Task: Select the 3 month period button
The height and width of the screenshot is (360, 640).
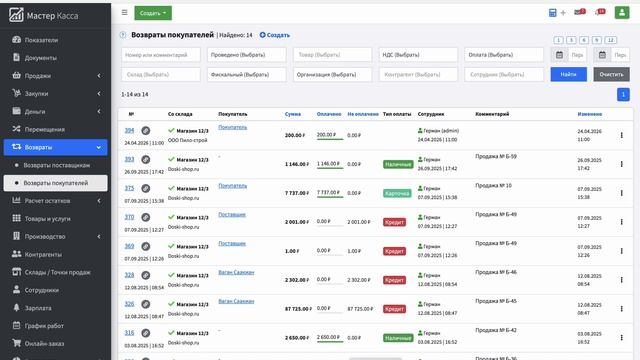Action: coord(571,40)
